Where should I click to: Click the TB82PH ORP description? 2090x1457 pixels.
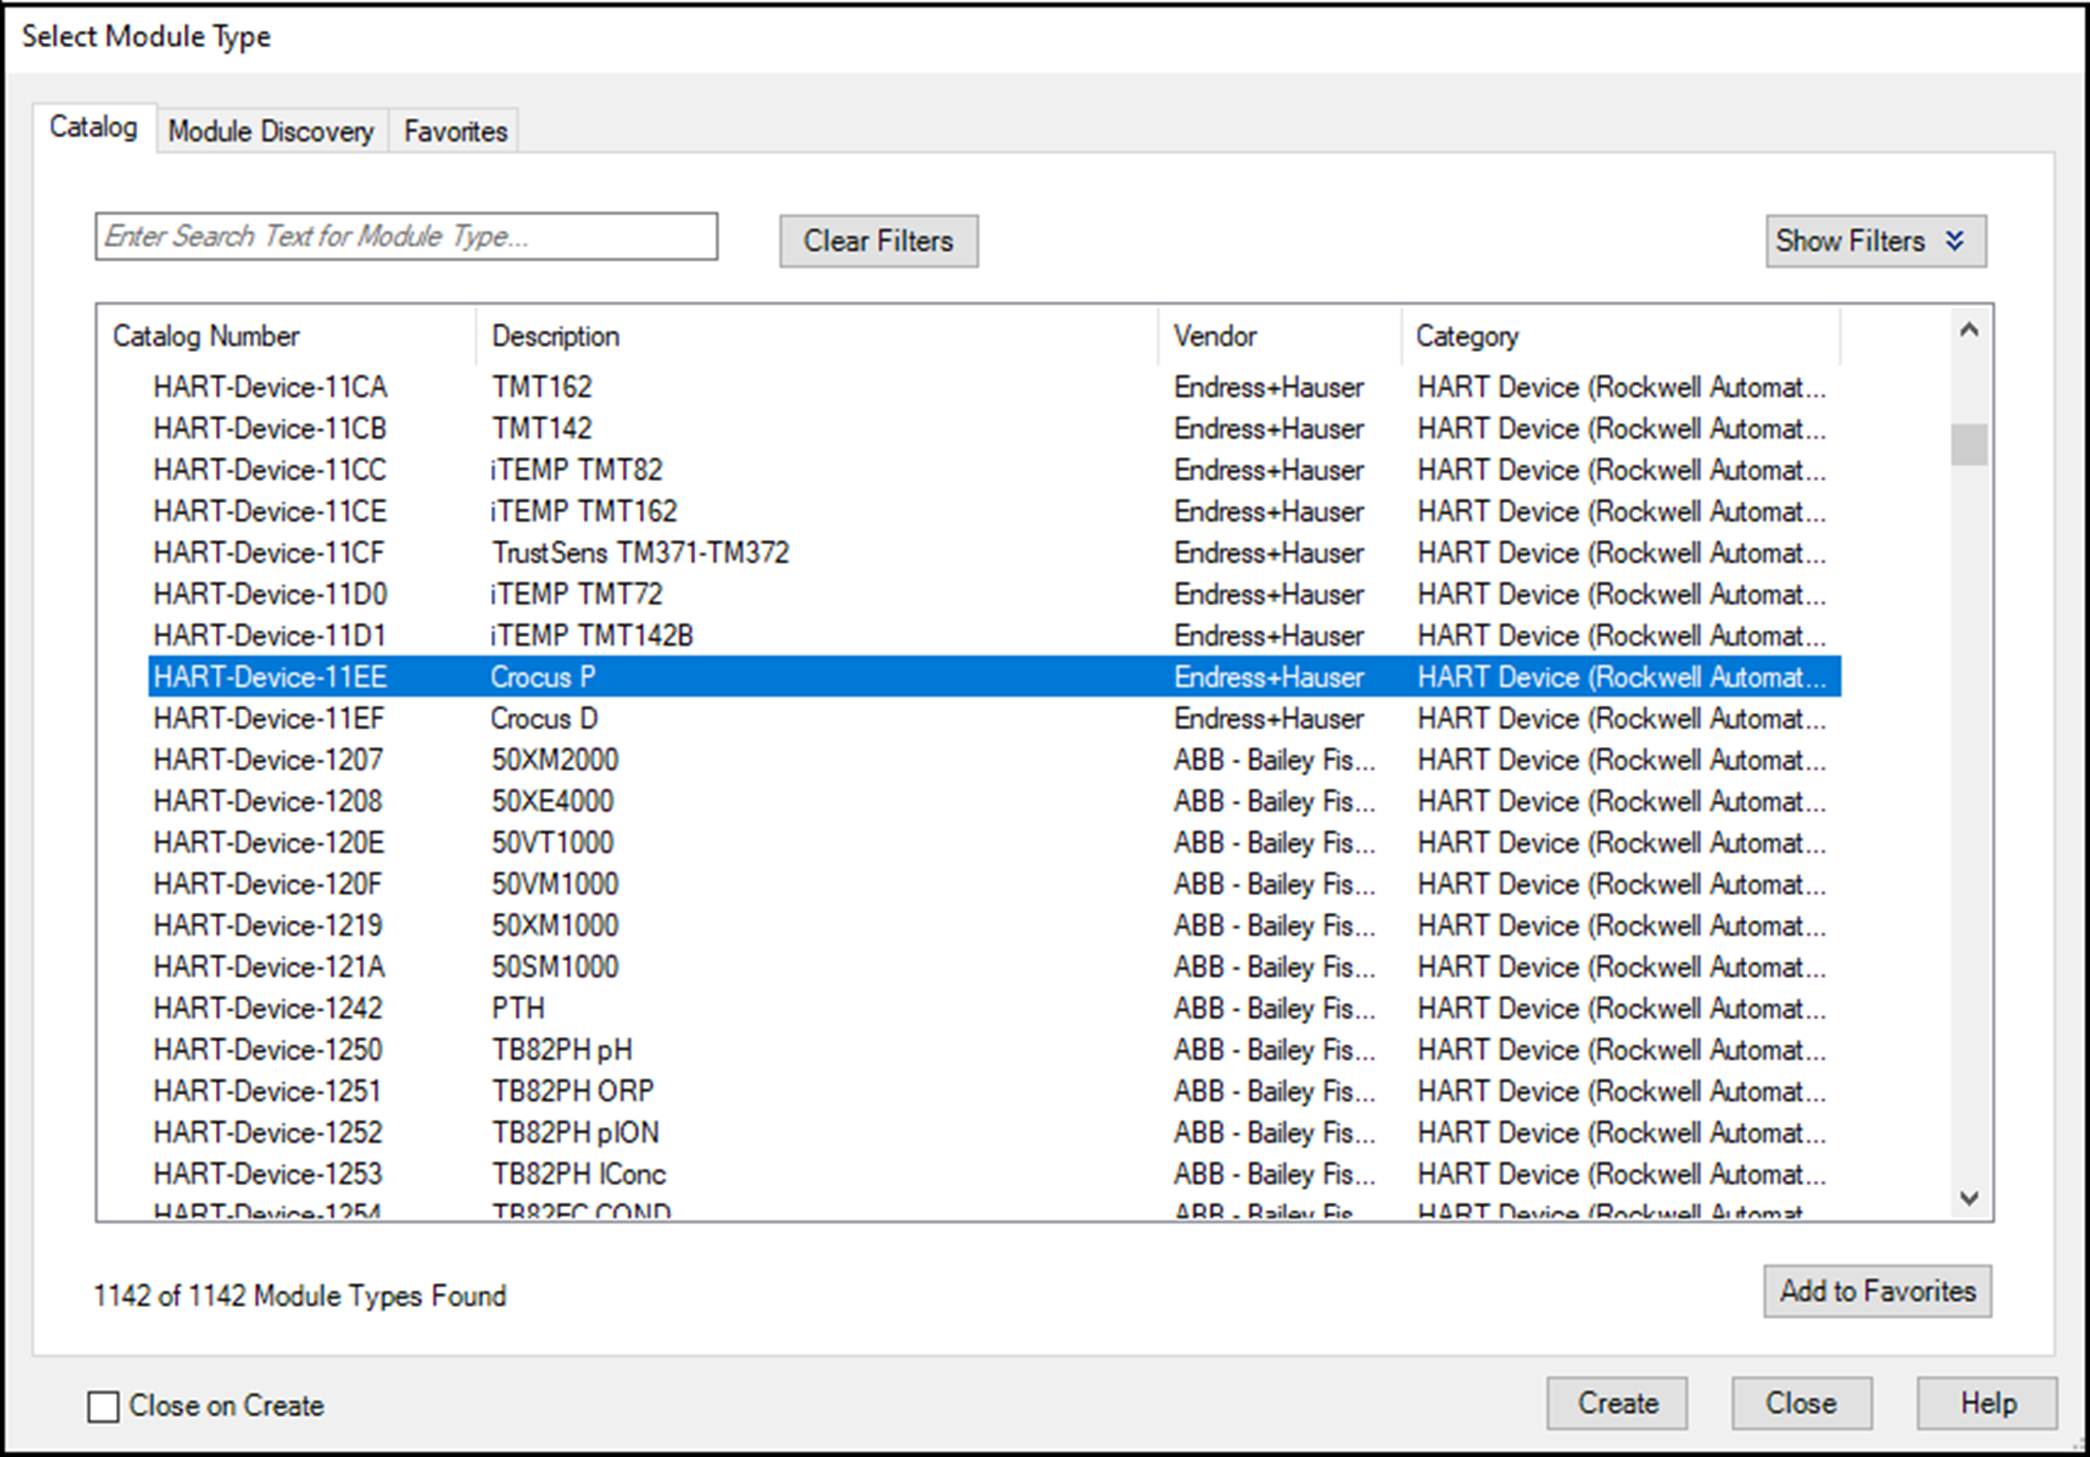point(573,1091)
